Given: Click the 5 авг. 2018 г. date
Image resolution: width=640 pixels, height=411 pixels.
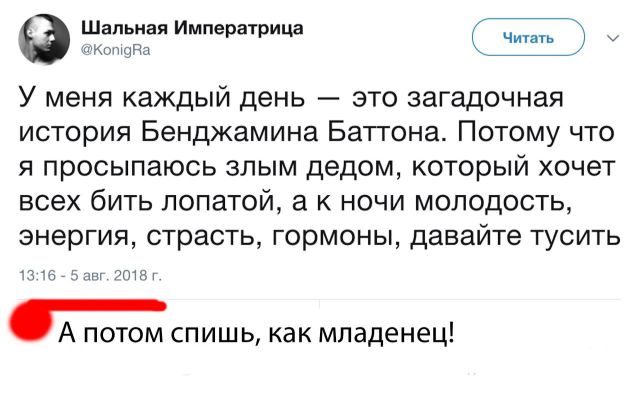Looking at the screenshot, I should pos(116,276).
